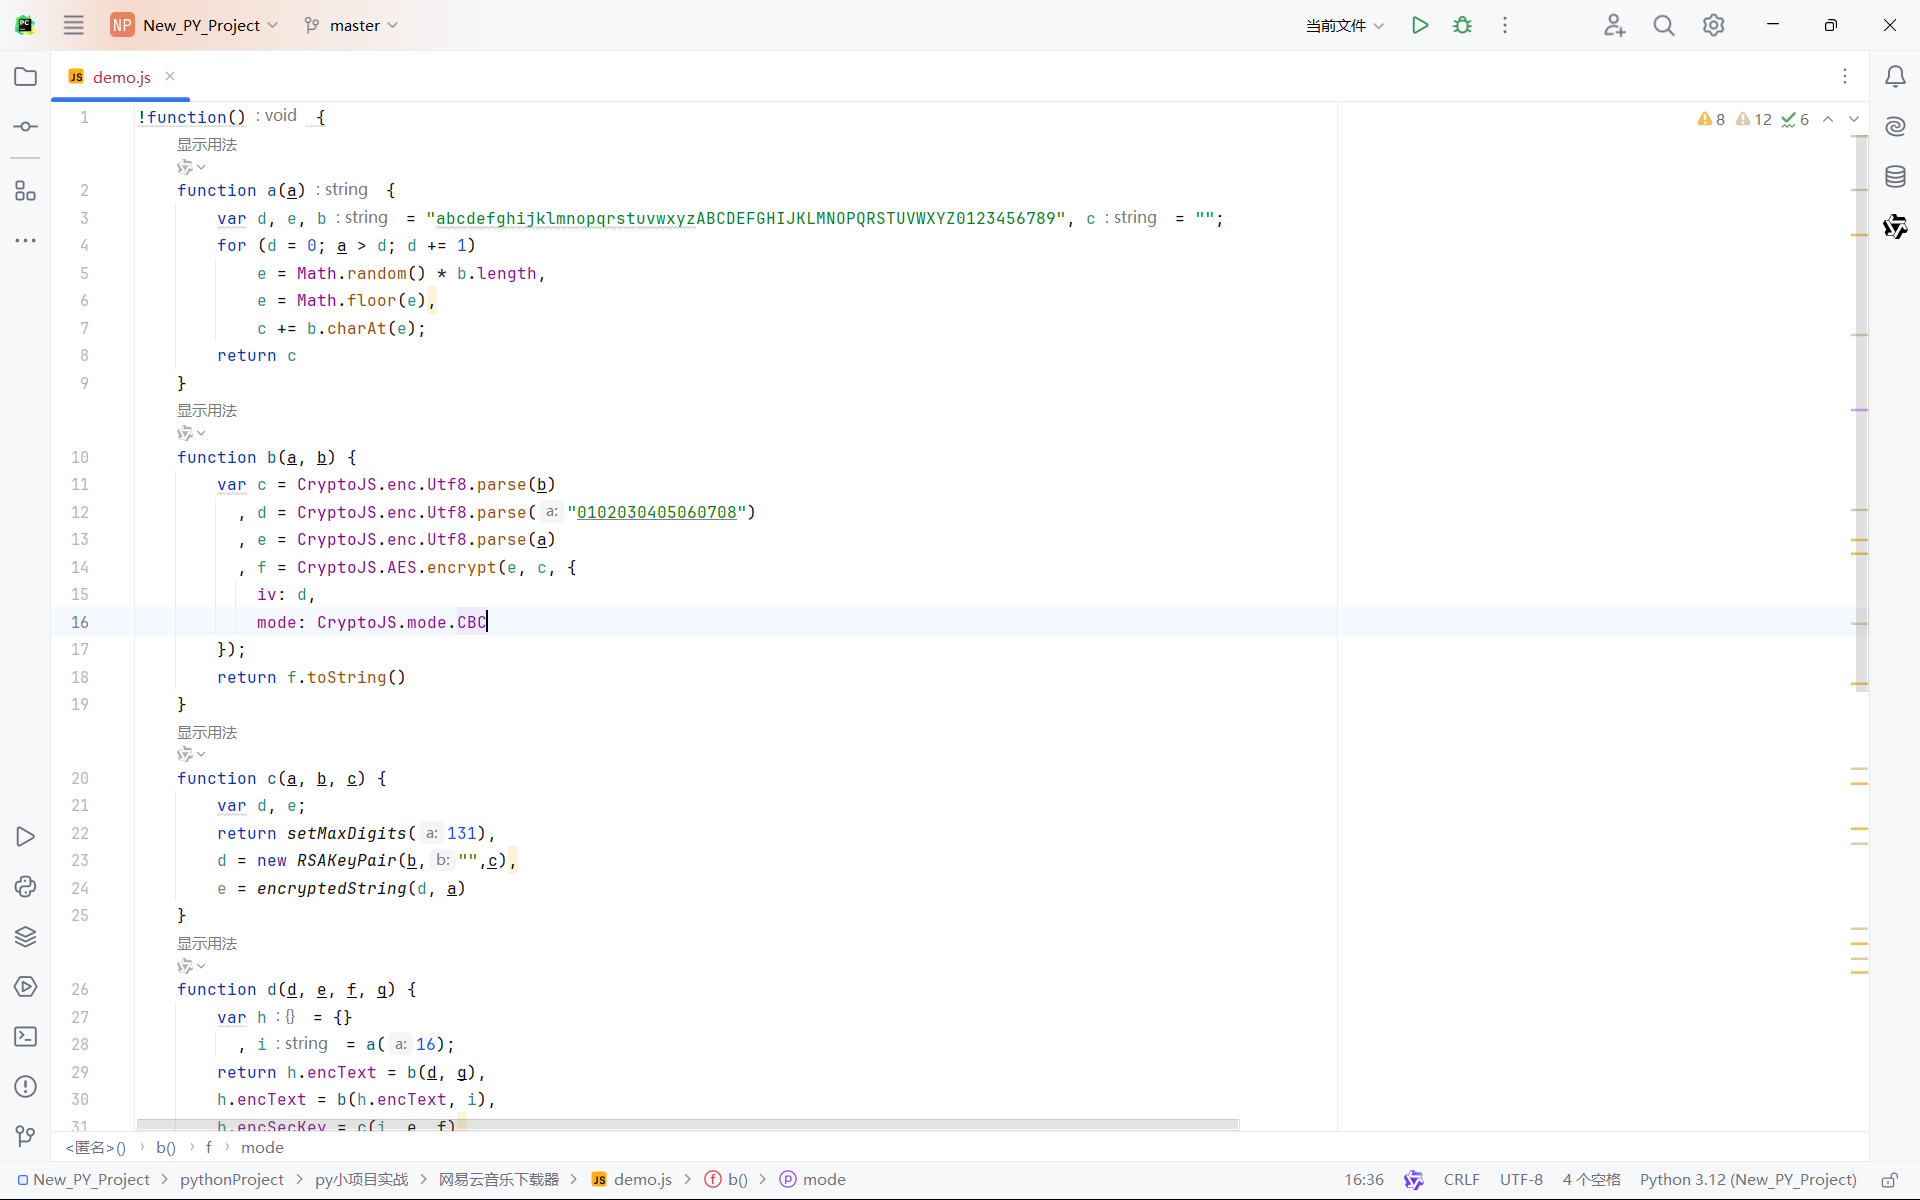The image size is (1920, 1200).
Task: Click the horizontal scrollbar in editor
Action: [x=688, y=1125]
